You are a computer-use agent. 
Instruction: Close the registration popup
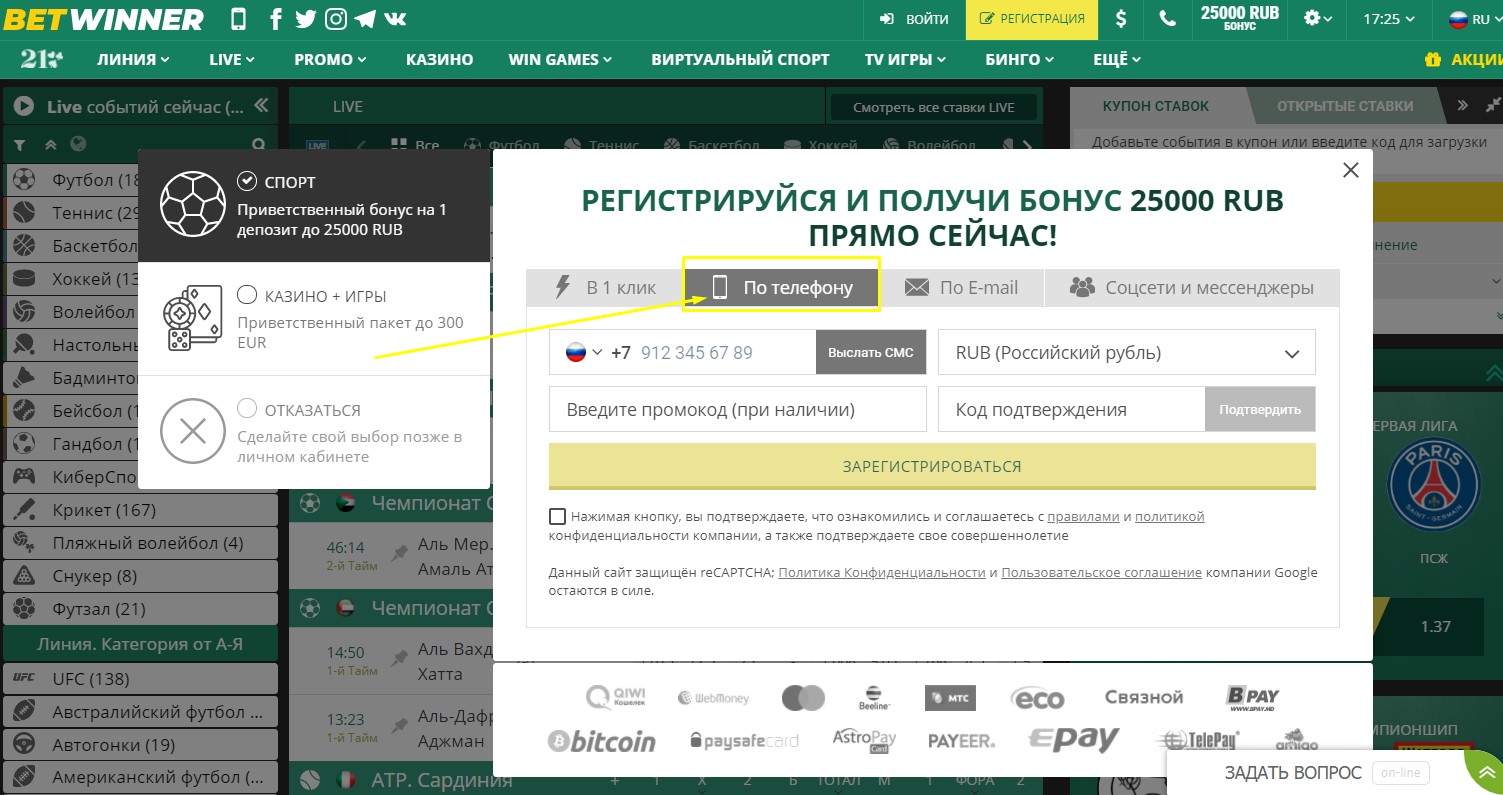(x=1351, y=170)
